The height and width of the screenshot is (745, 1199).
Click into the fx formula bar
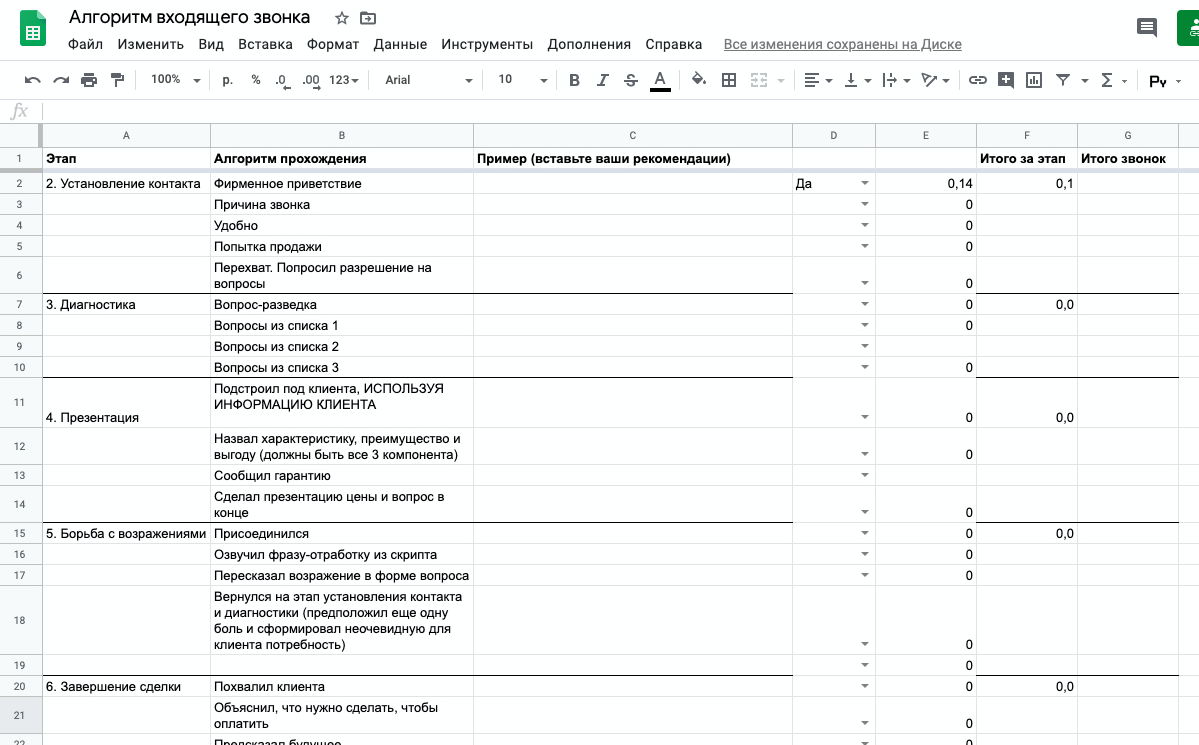[x=619, y=111]
